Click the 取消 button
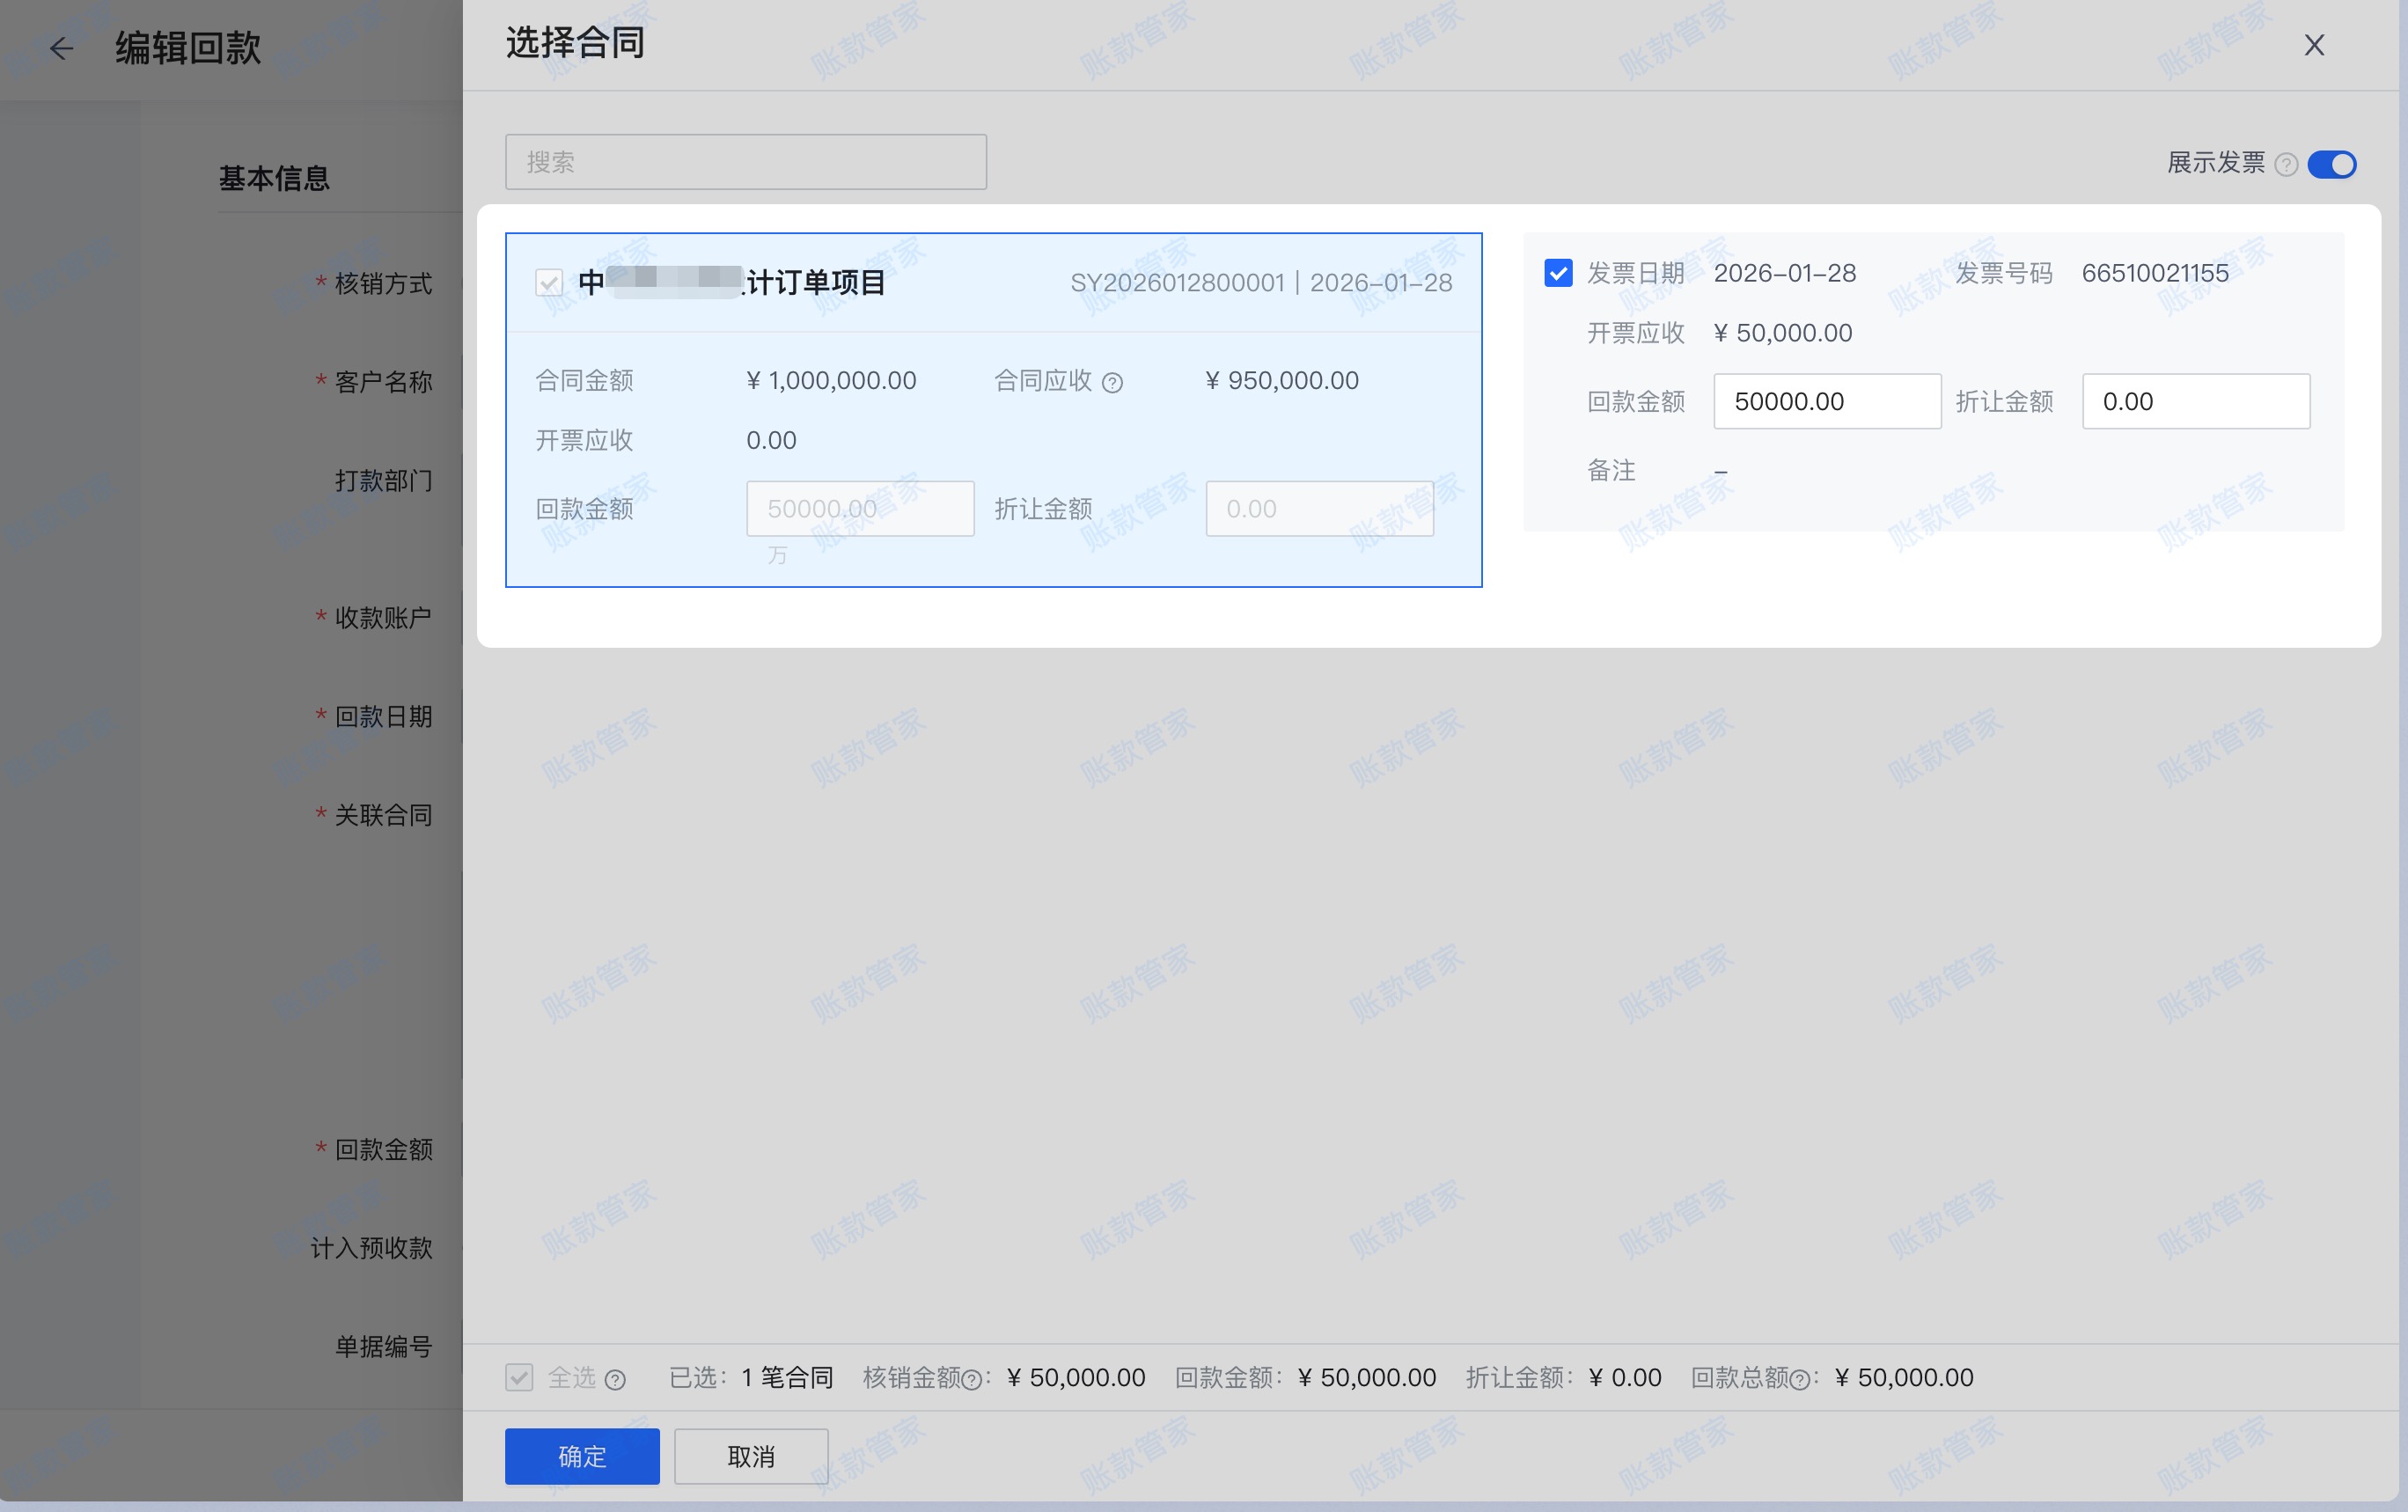Image resolution: width=2408 pixels, height=1512 pixels. (751, 1456)
